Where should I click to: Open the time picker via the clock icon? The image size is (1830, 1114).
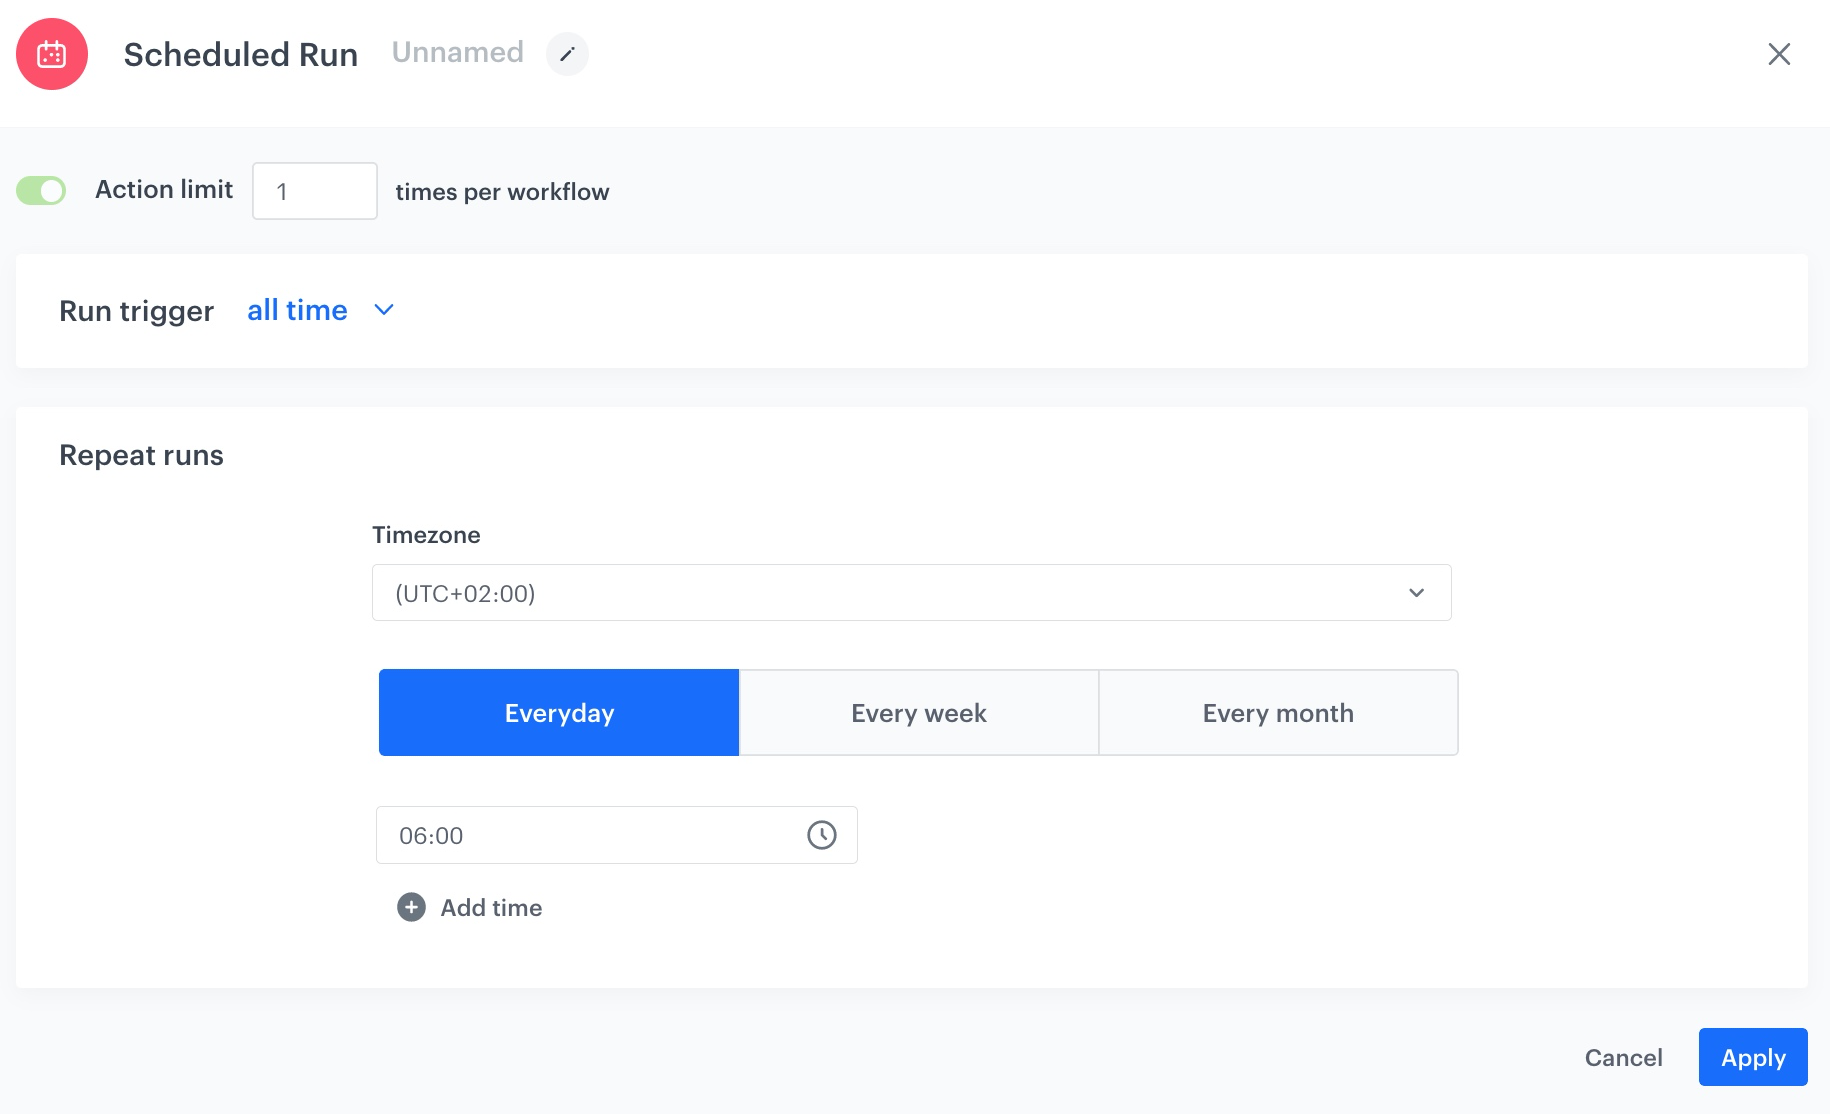tap(821, 835)
